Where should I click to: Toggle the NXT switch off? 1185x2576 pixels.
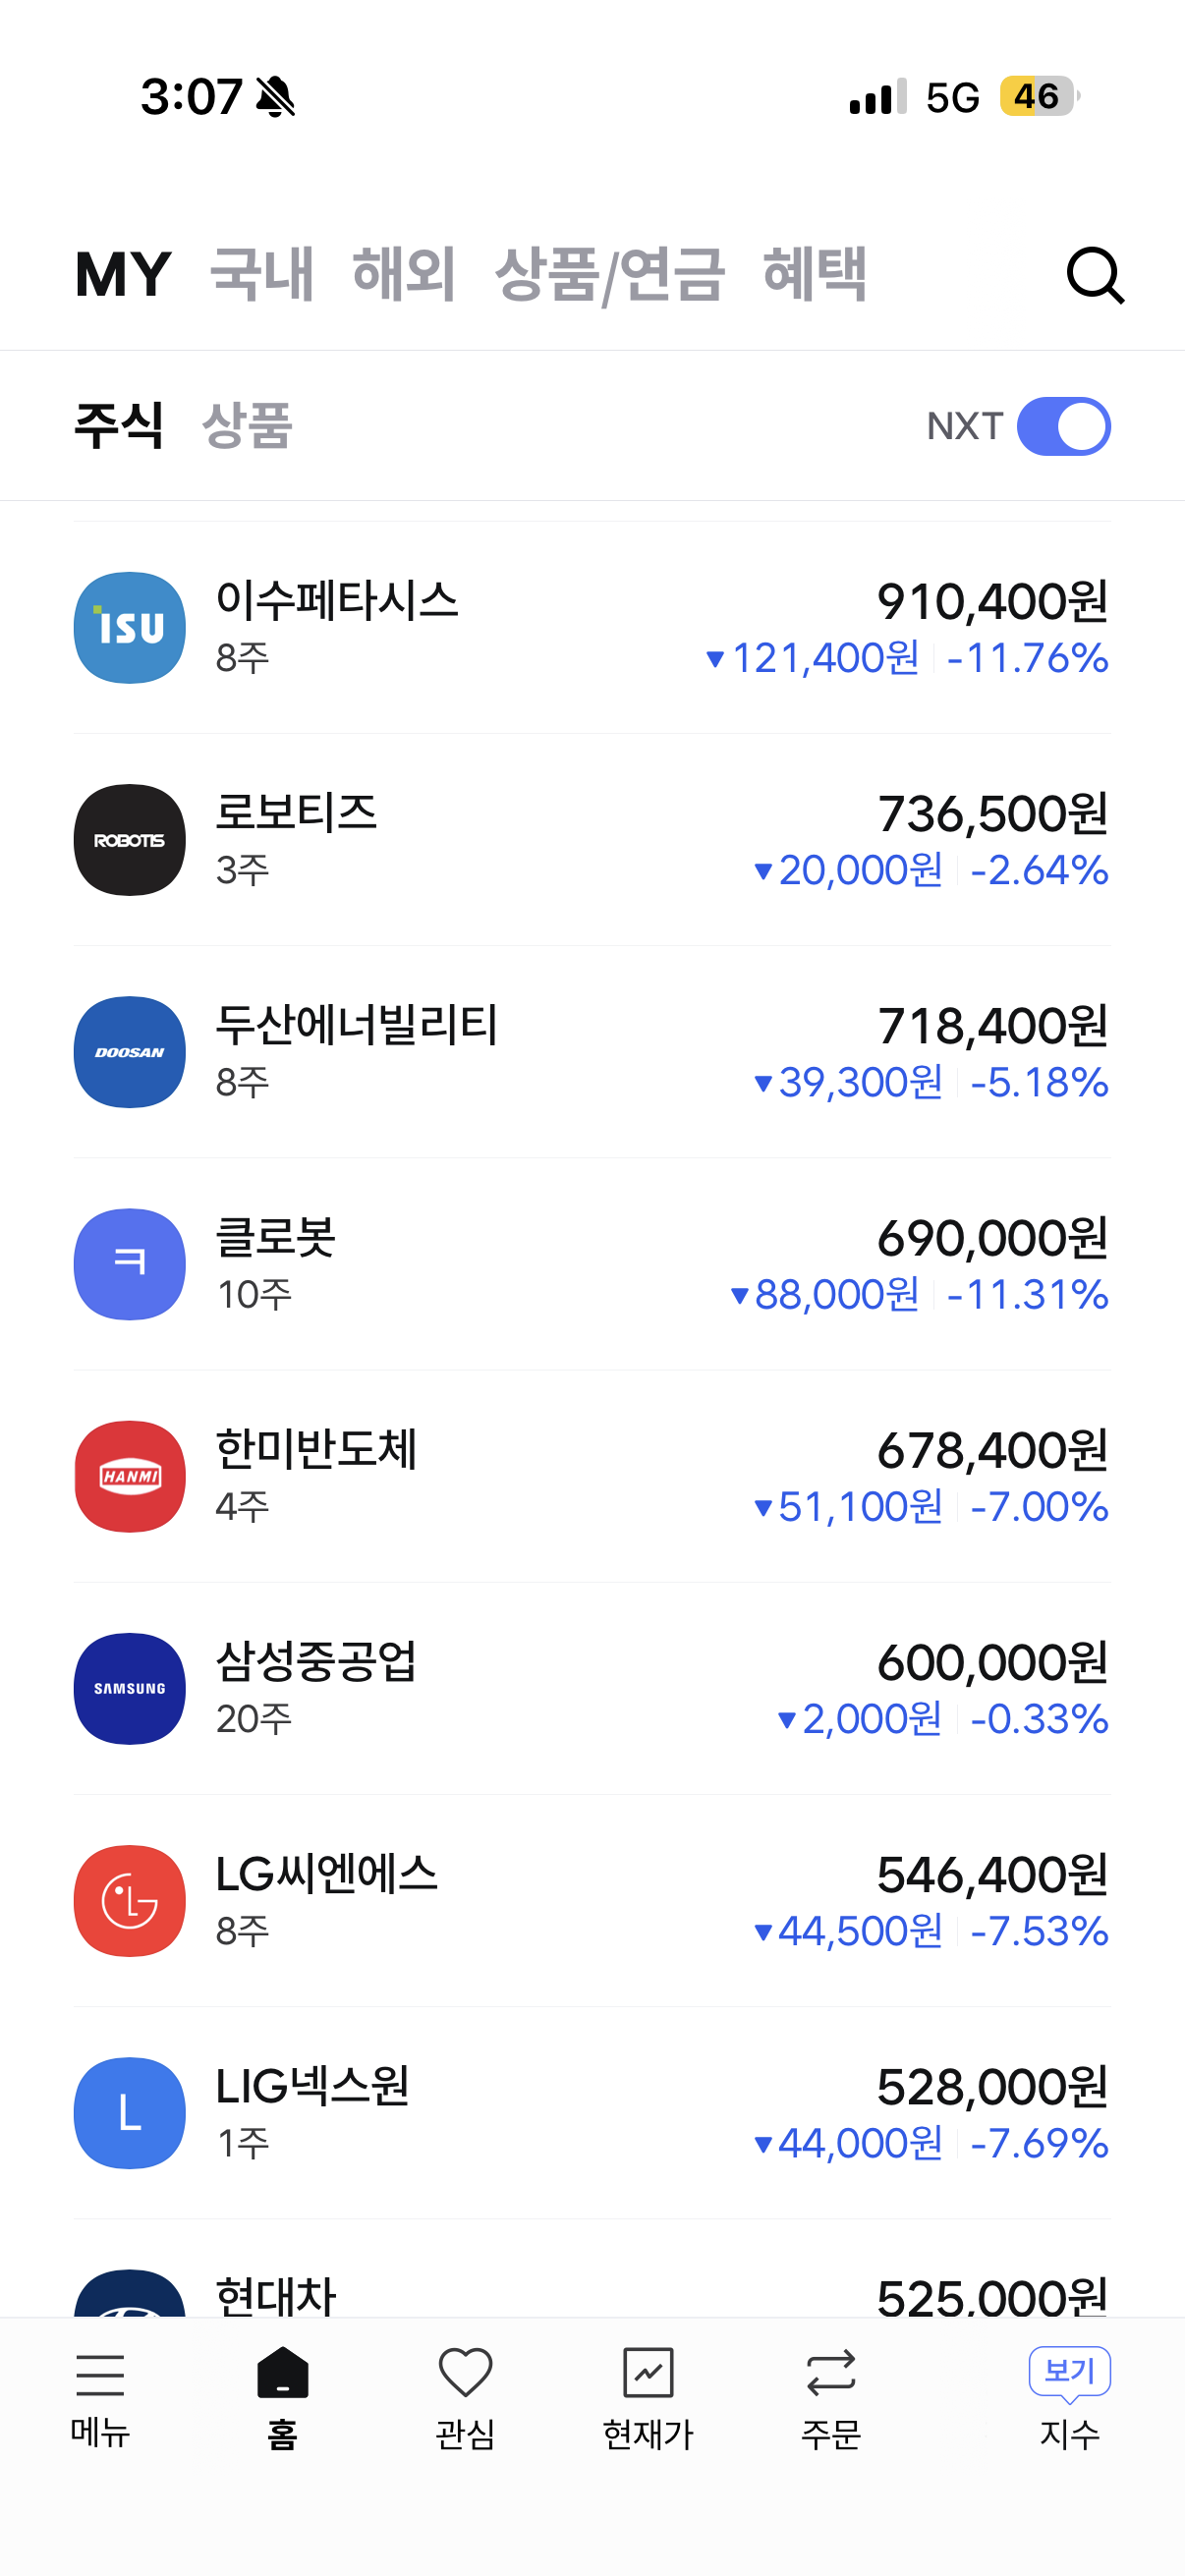click(x=1063, y=427)
